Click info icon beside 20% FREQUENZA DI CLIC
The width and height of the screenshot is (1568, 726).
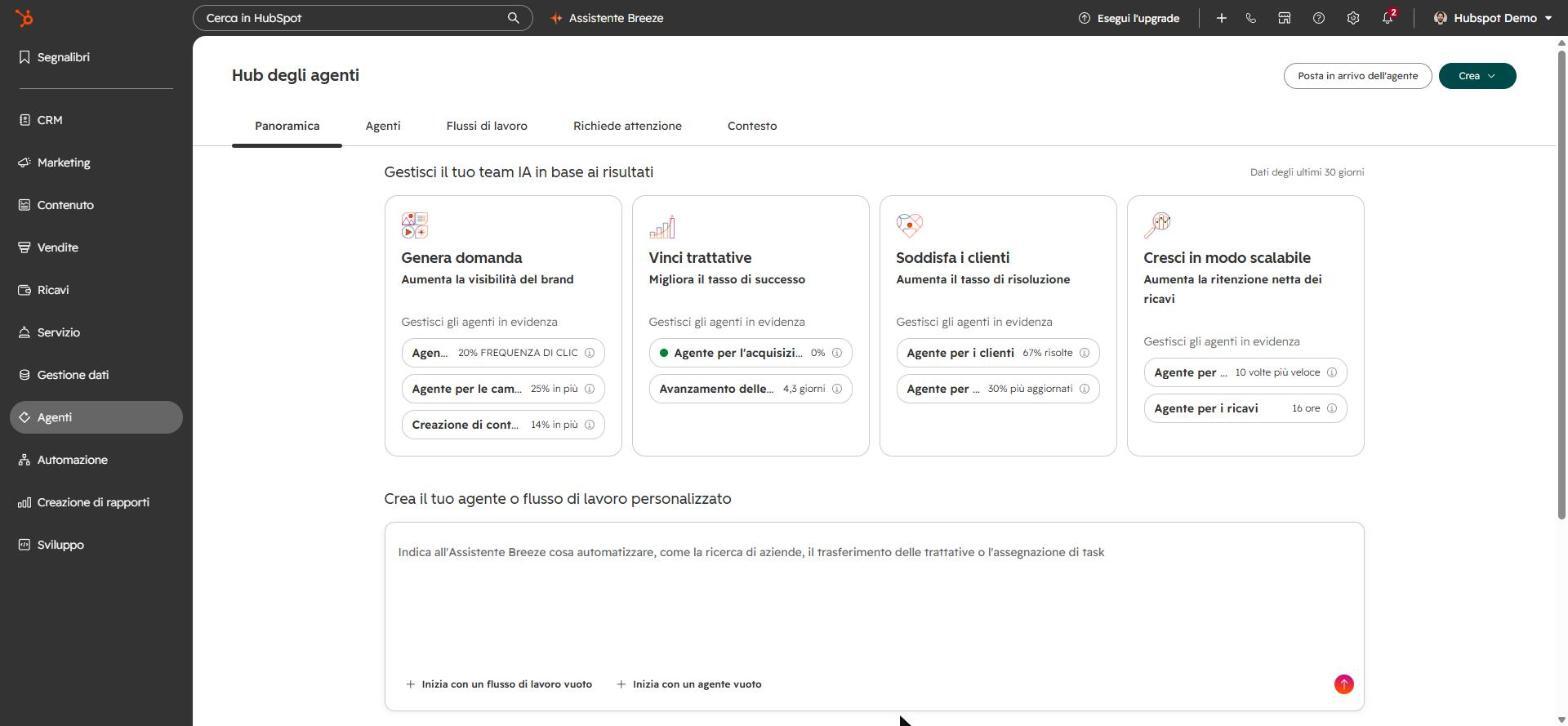pyautogui.click(x=589, y=353)
